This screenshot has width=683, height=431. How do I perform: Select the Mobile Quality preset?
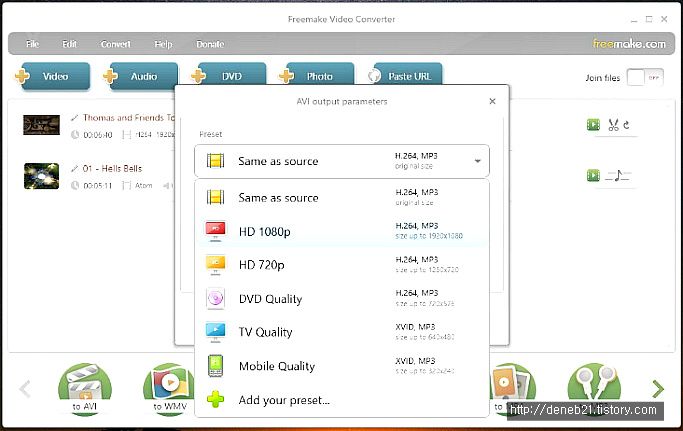point(342,366)
